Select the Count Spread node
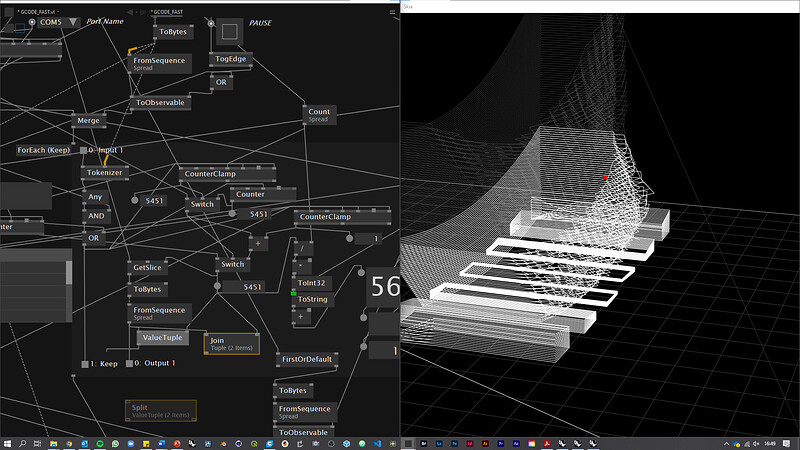 [x=319, y=115]
